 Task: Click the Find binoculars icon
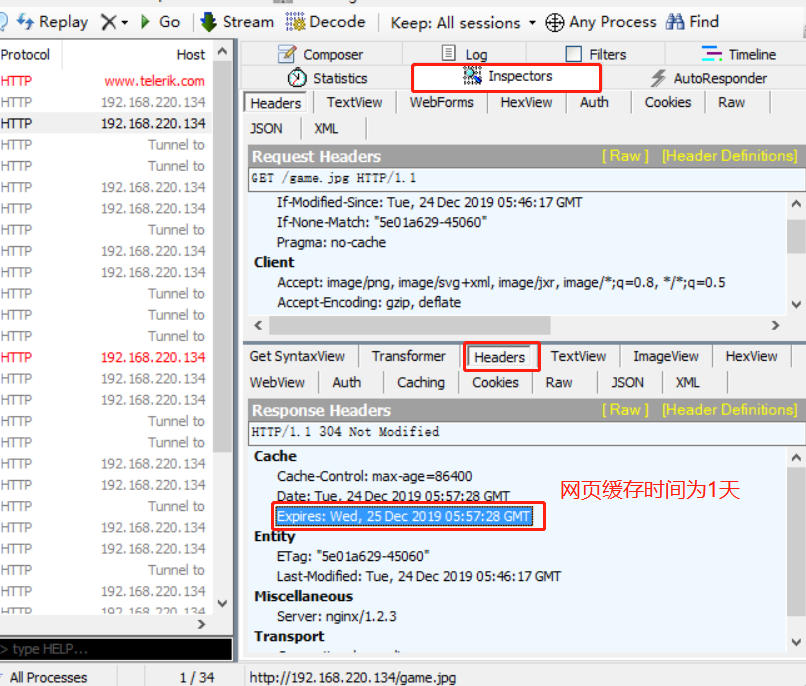click(x=675, y=22)
